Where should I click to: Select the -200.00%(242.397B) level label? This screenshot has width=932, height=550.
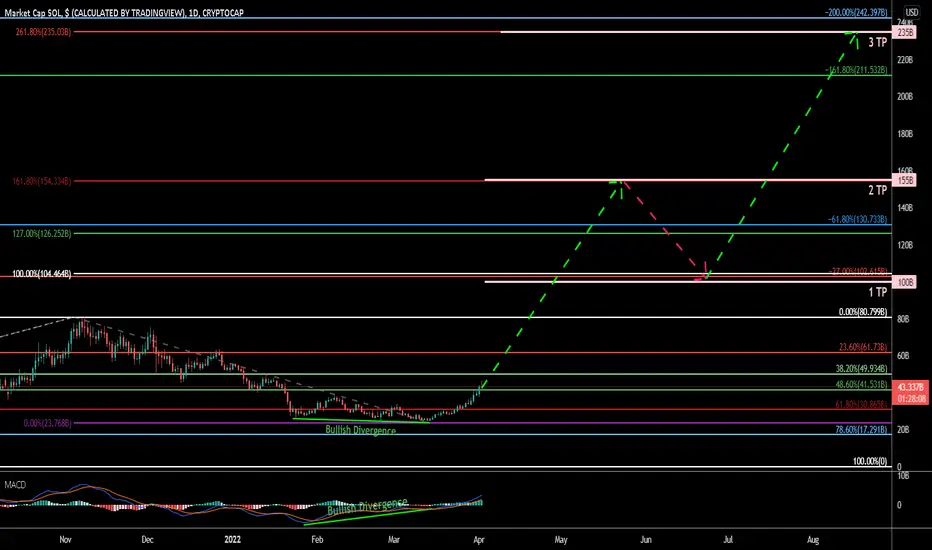point(857,12)
